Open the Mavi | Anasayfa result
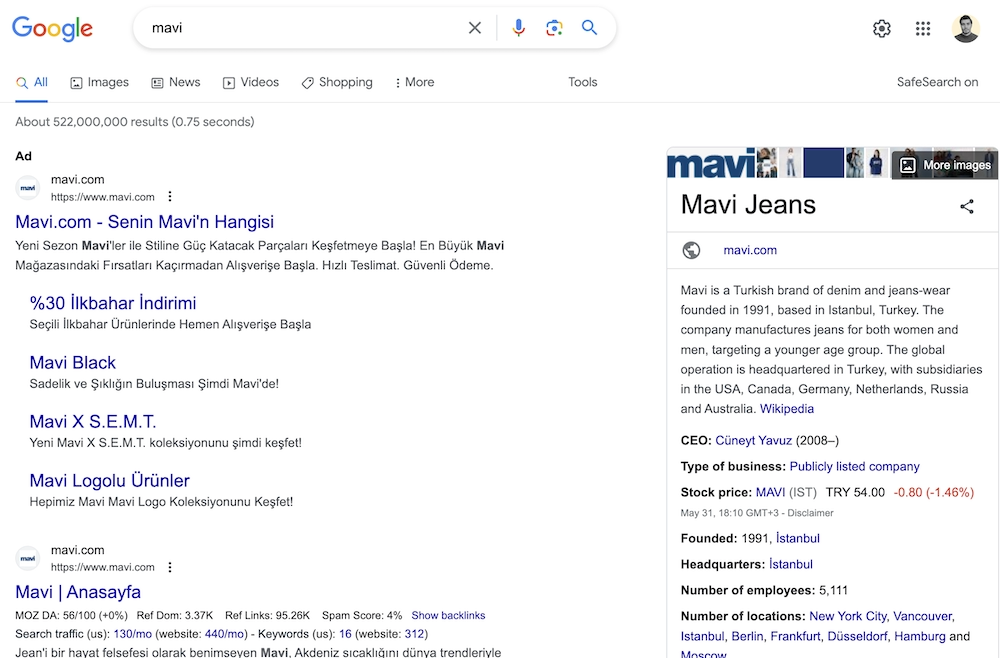Screen dimensions: 1000x658 pos(78,592)
